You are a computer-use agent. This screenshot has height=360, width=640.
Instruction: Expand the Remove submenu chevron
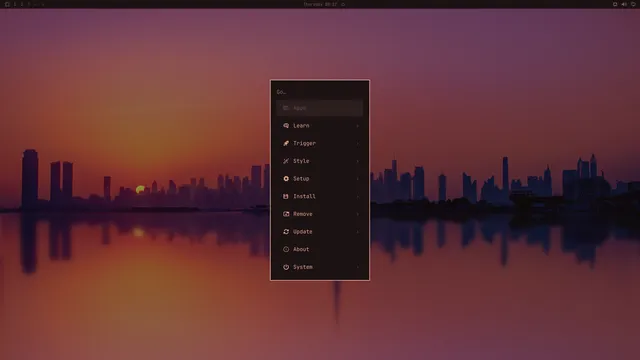click(x=358, y=214)
